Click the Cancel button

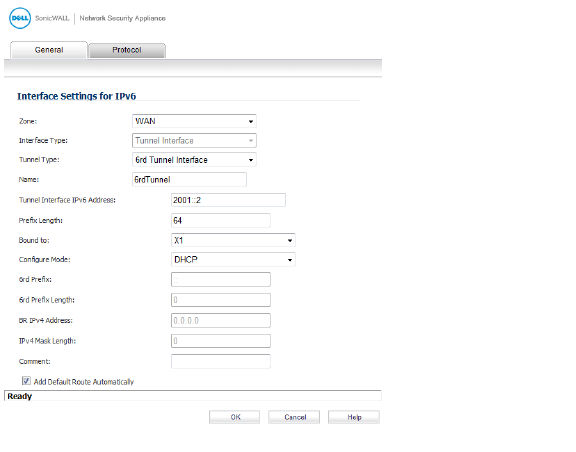[294, 417]
